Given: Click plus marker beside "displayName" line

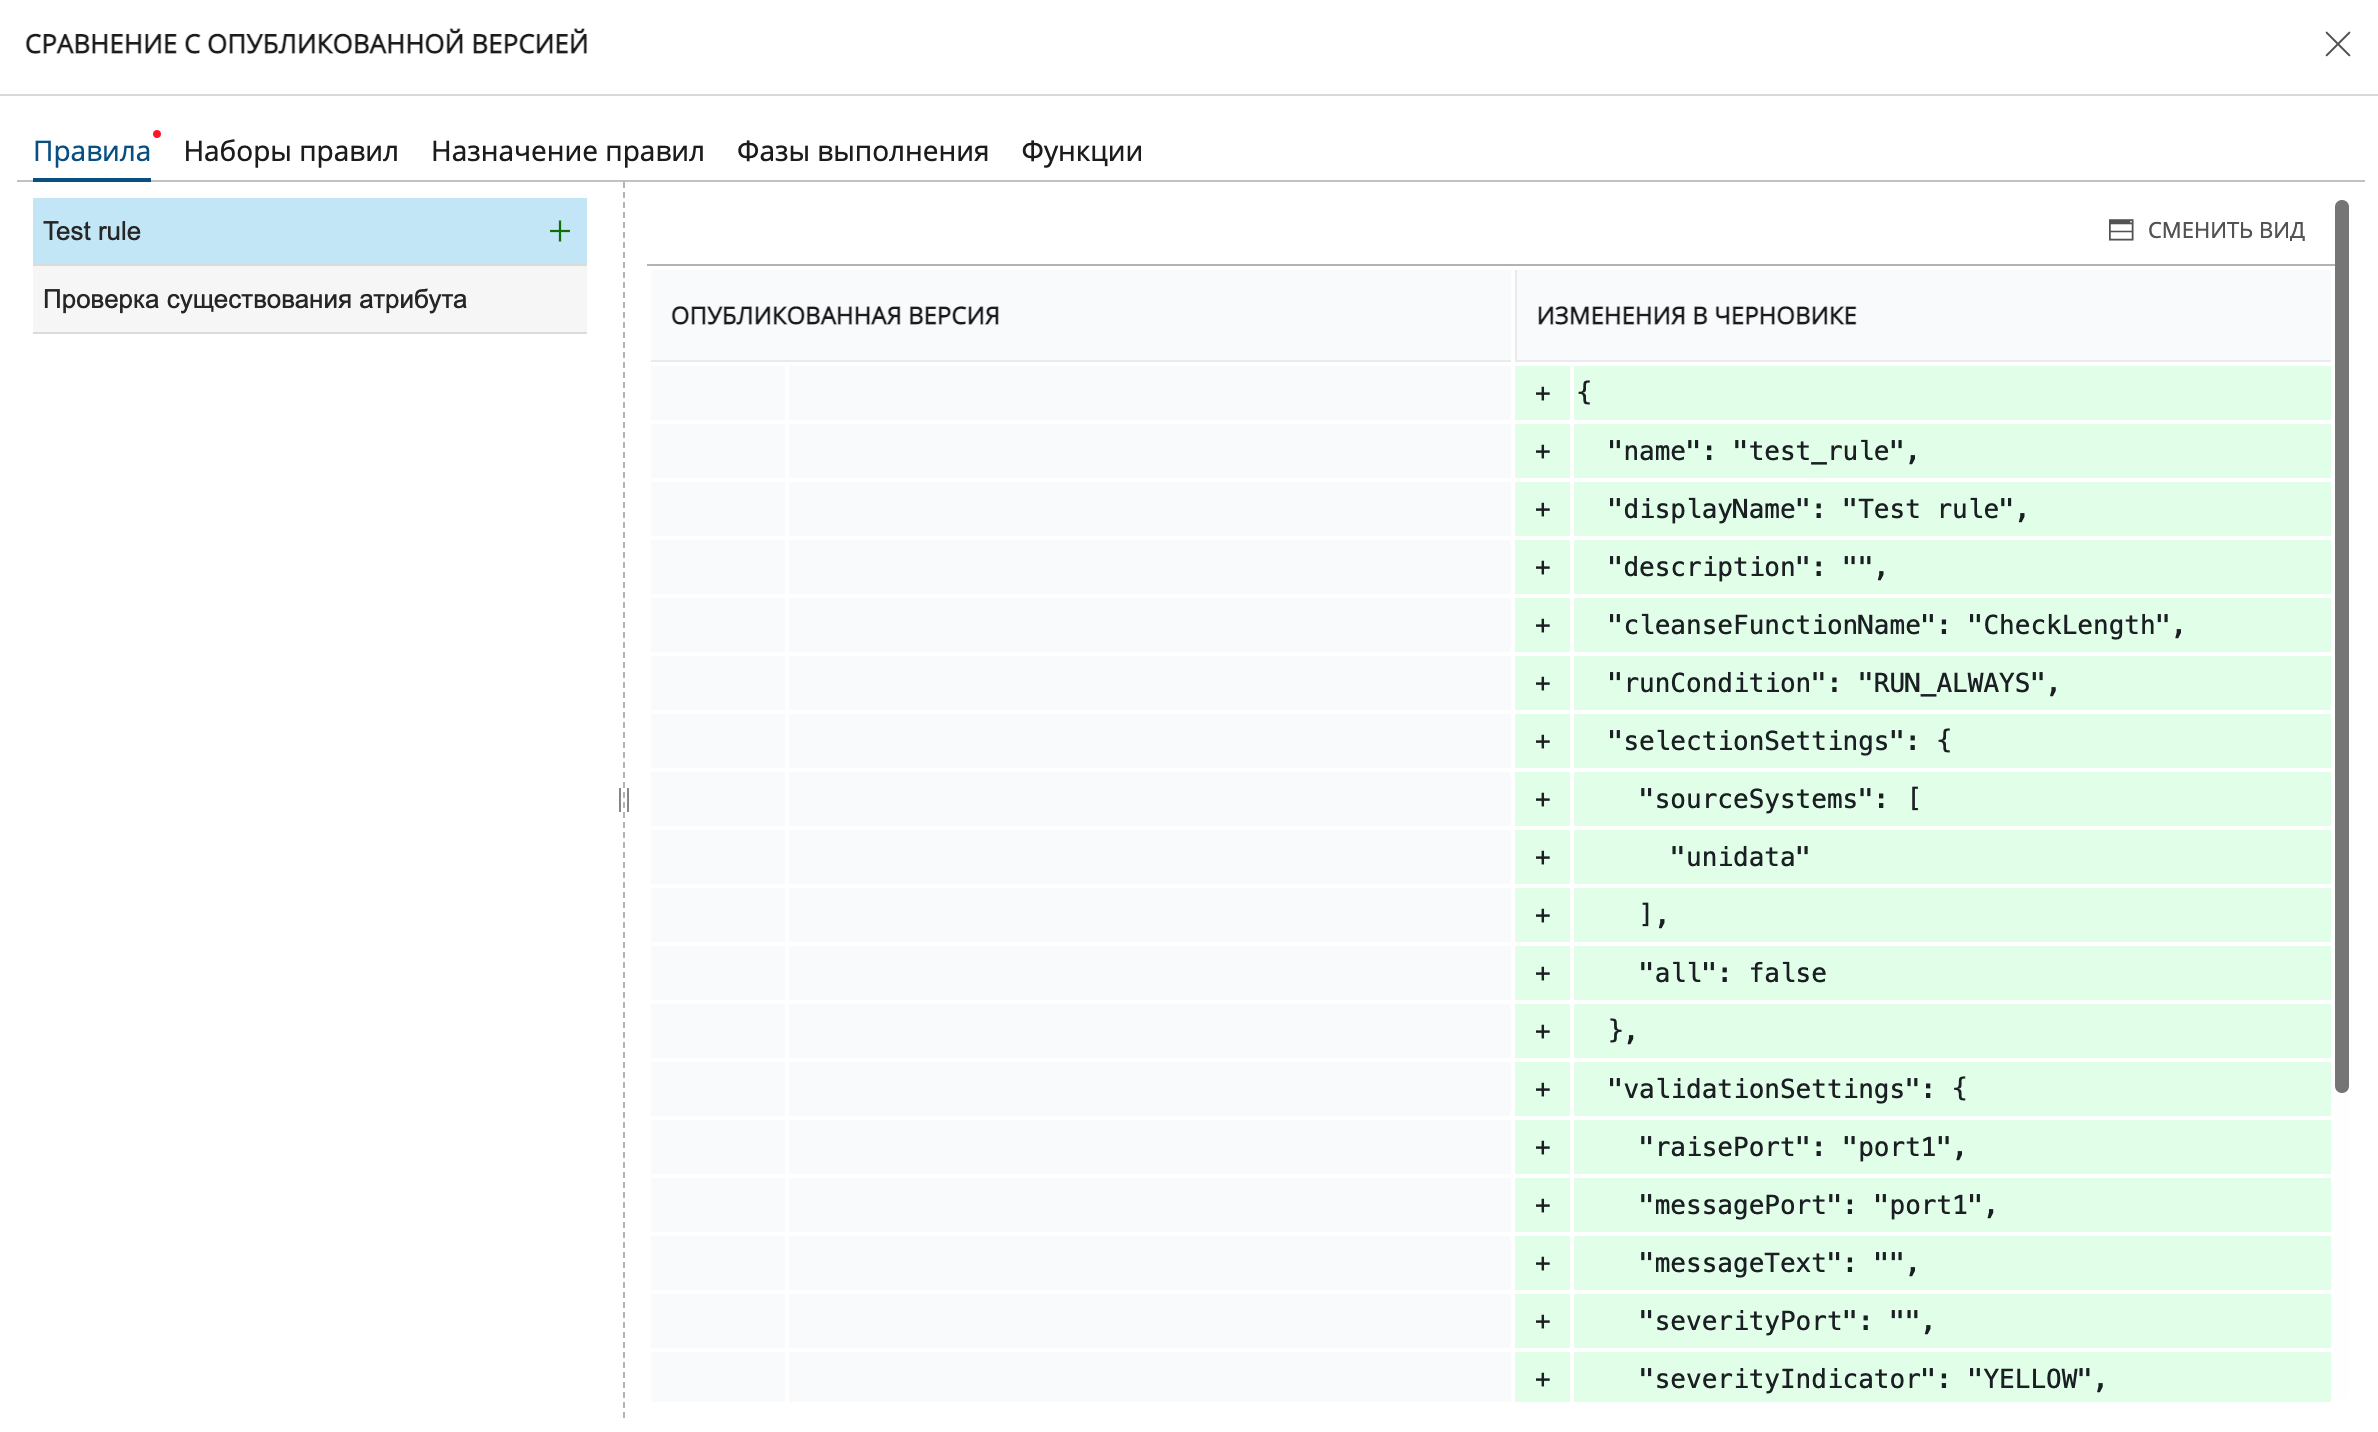Looking at the screenshot, I should [1543, 510].
